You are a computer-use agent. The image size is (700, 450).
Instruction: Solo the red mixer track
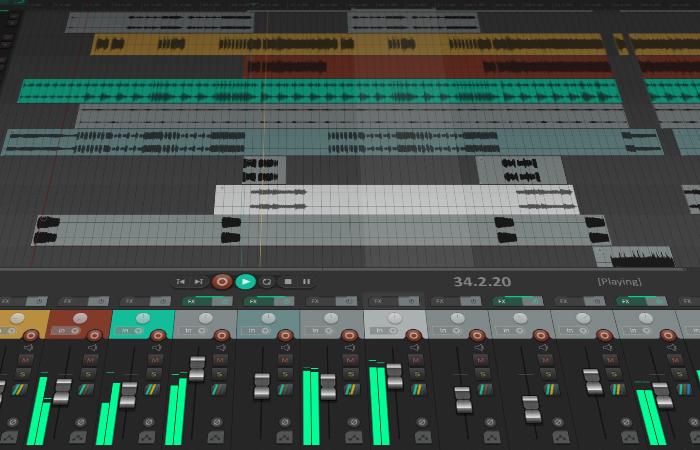(x=89, y=373)
